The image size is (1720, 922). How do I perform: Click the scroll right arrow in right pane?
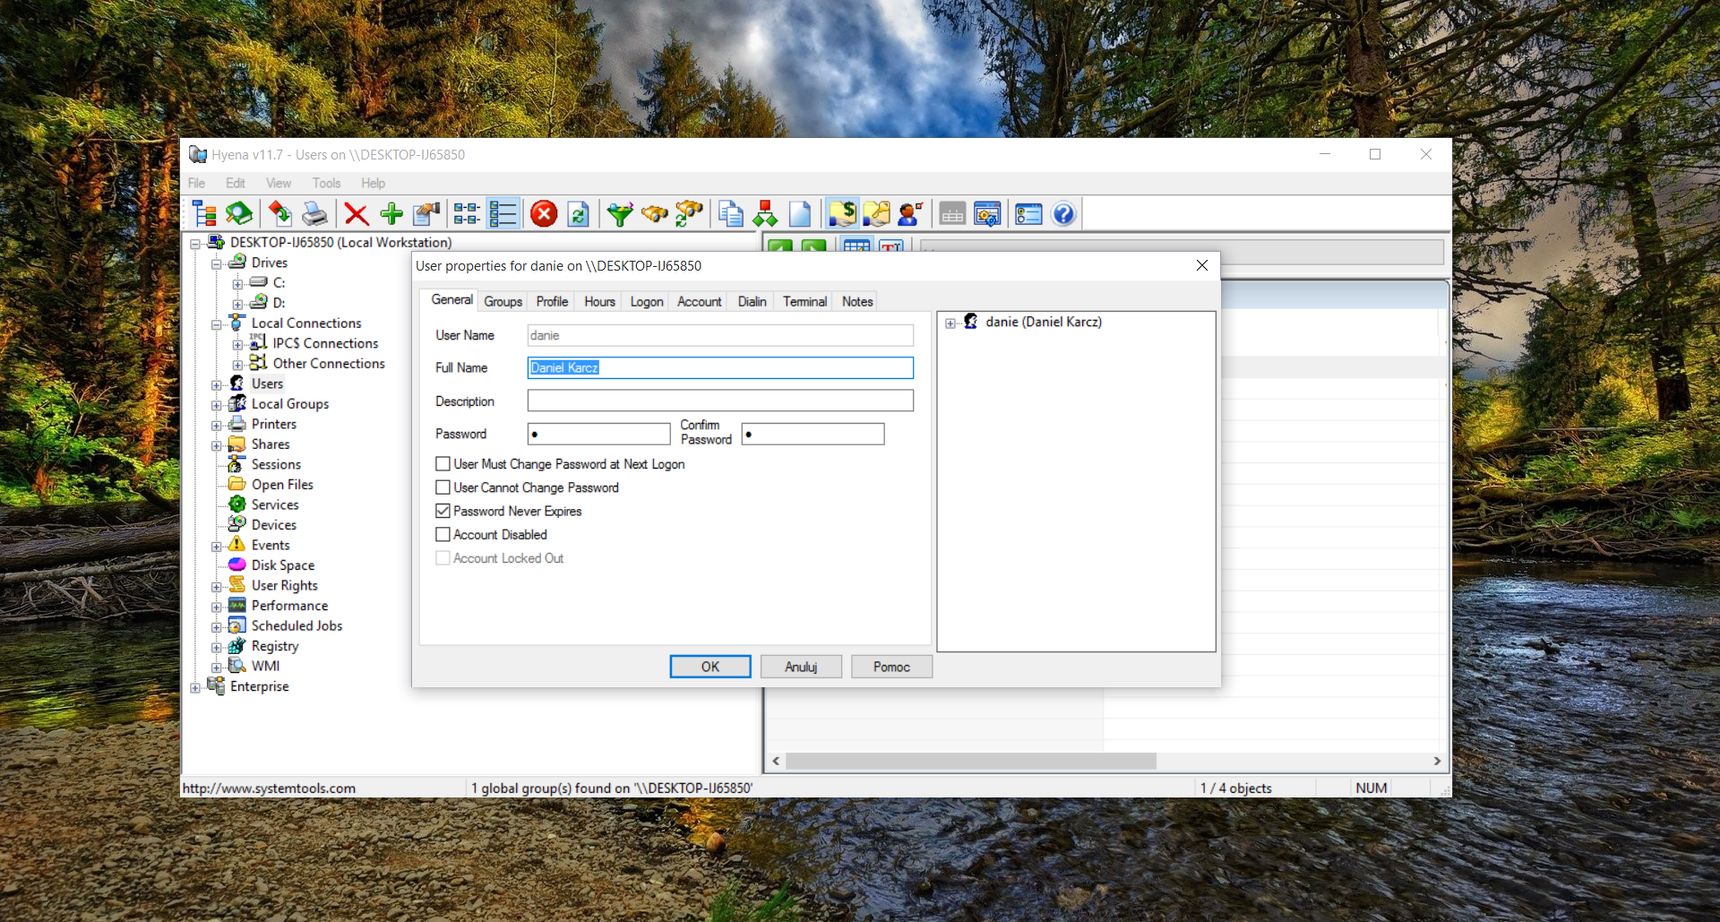pyautogui.click(x=1437, y=761)
